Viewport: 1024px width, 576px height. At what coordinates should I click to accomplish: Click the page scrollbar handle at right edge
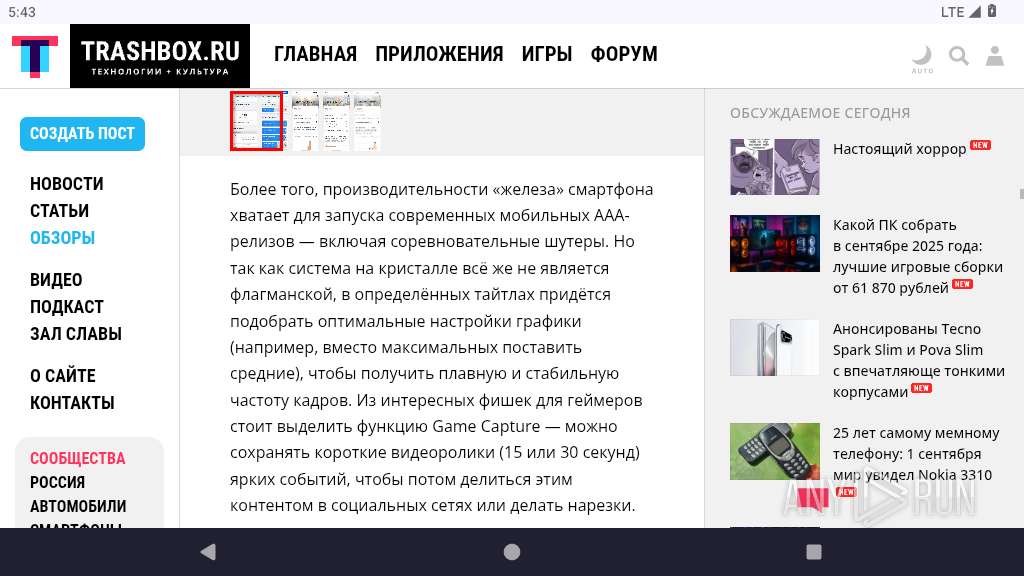[1021, 194]
